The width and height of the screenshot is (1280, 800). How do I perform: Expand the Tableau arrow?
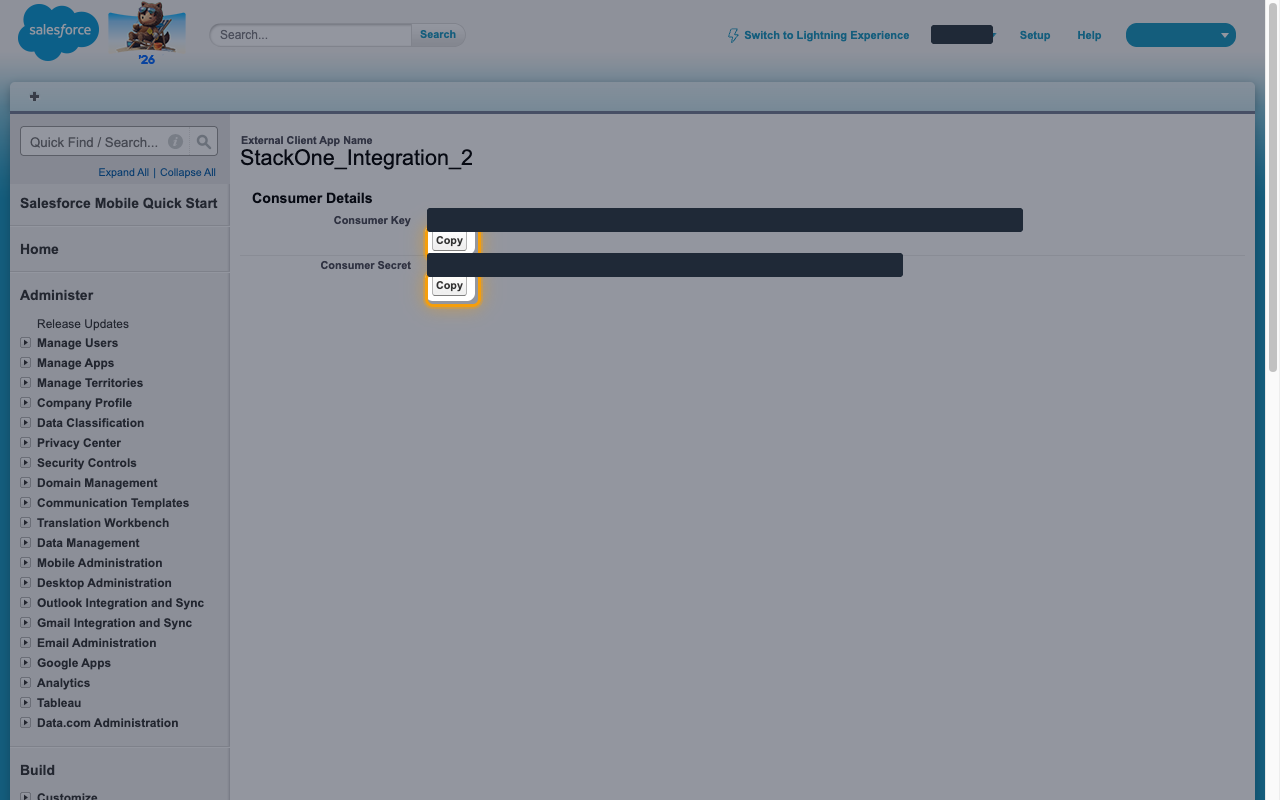[26, 702]
